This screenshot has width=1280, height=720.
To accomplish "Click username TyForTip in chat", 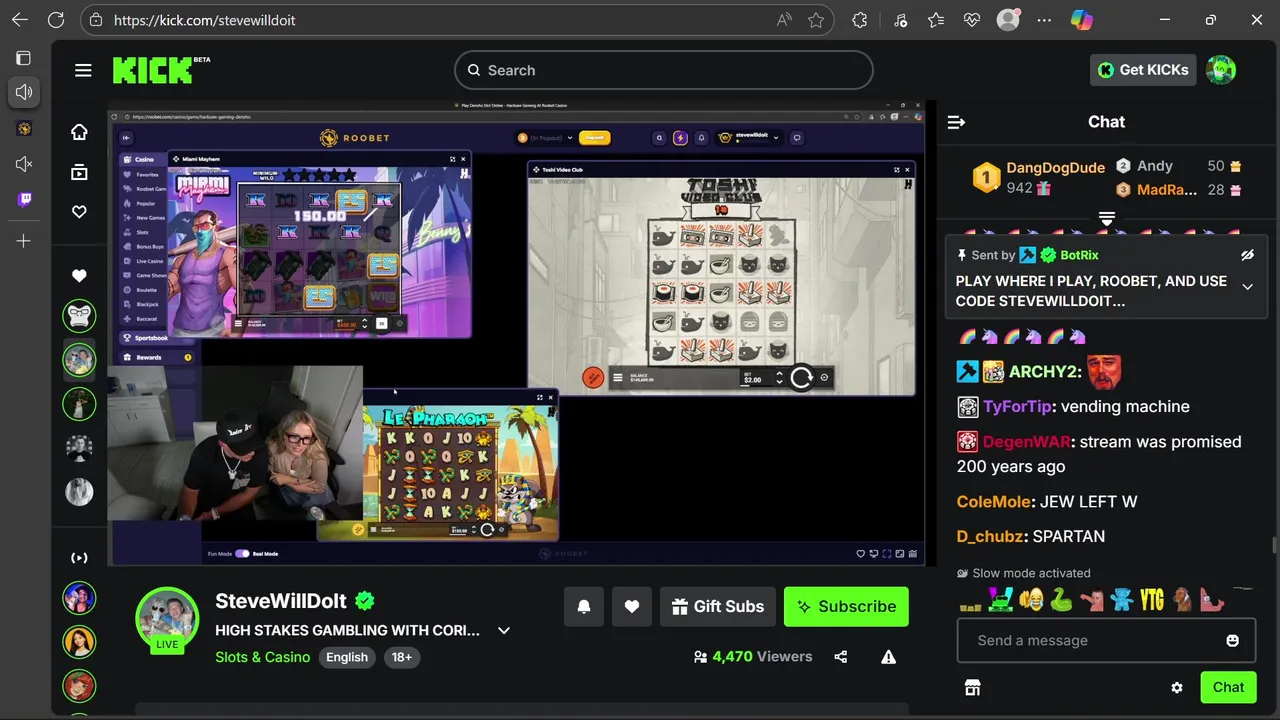I will click(x=1017, y=407).
